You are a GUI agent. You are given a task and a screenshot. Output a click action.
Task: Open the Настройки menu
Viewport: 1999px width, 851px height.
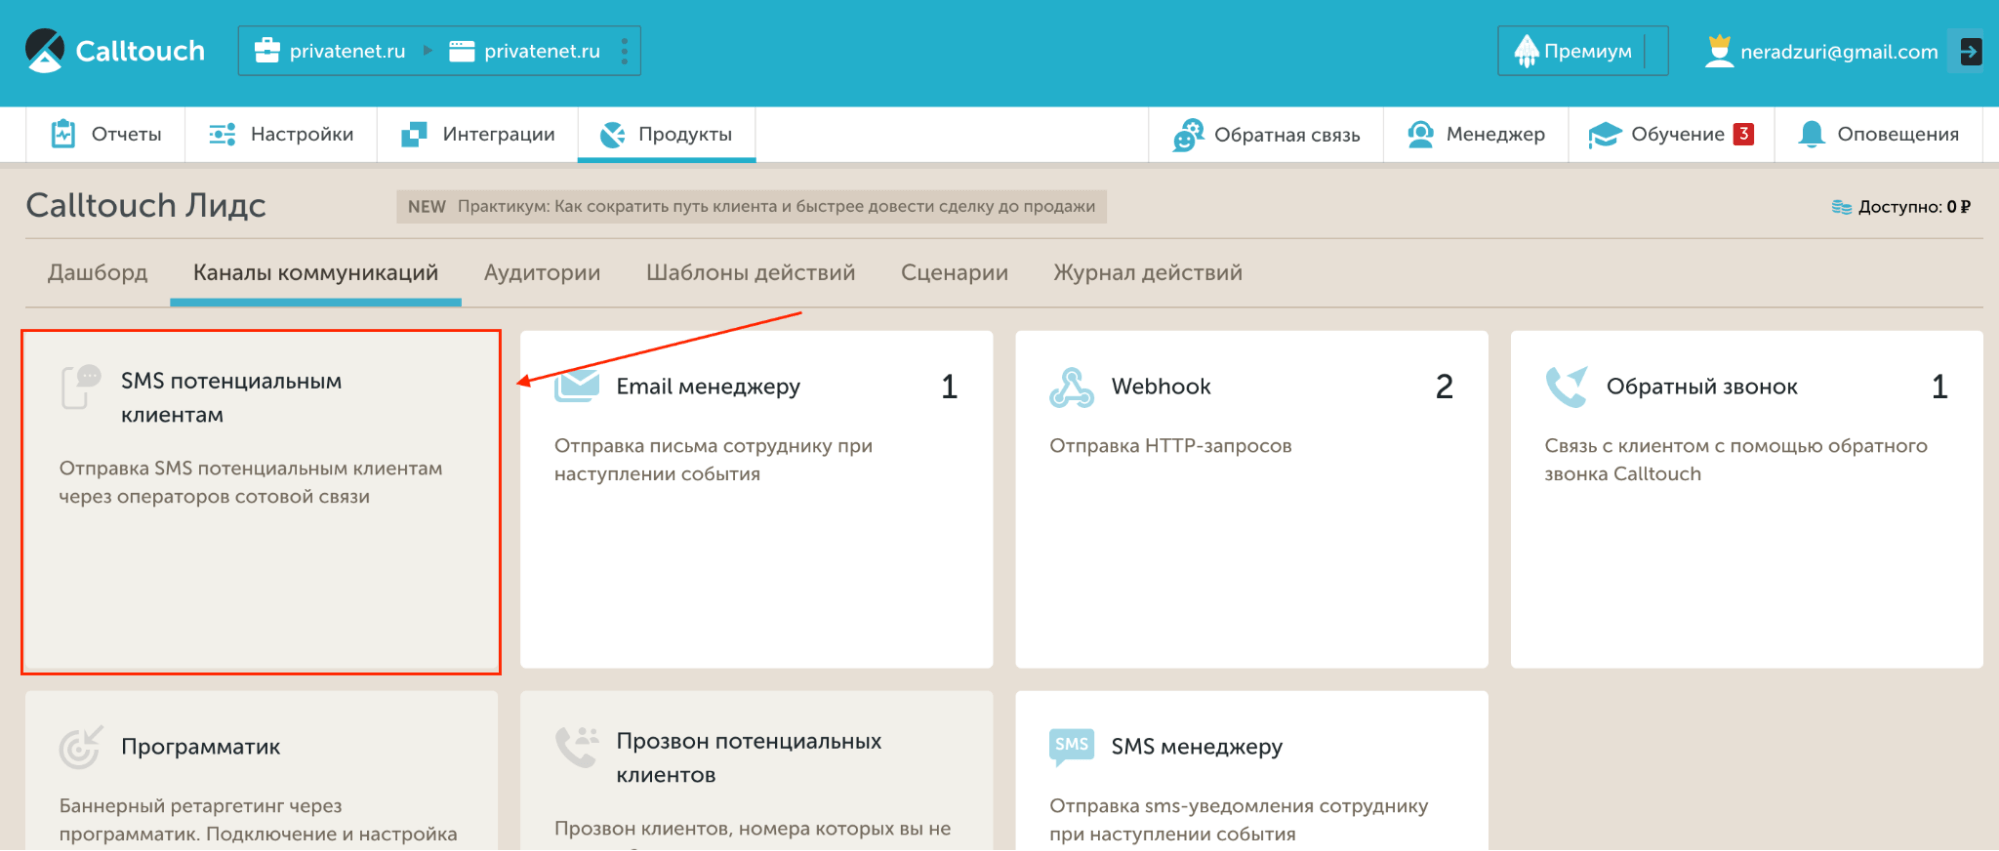(x=281, y=134)
